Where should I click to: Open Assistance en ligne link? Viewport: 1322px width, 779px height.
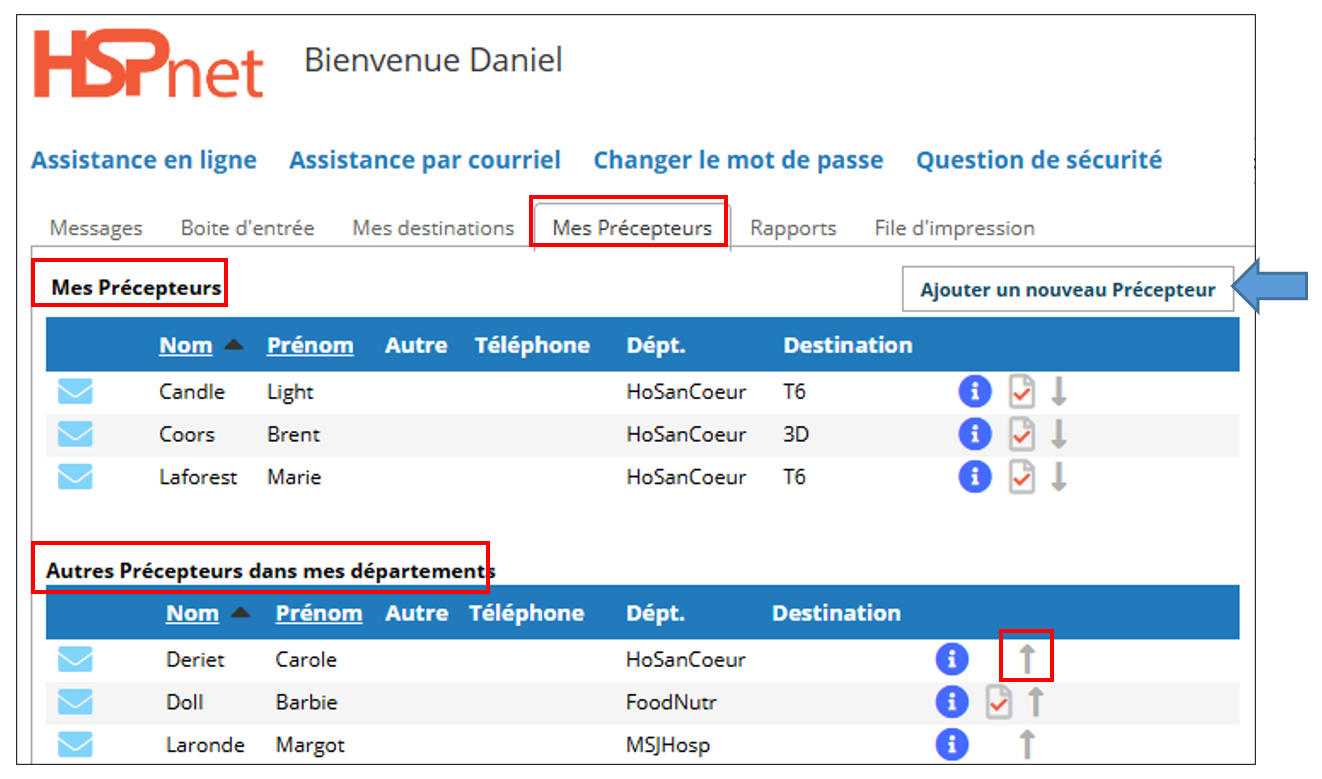click(x=144, y=160)
